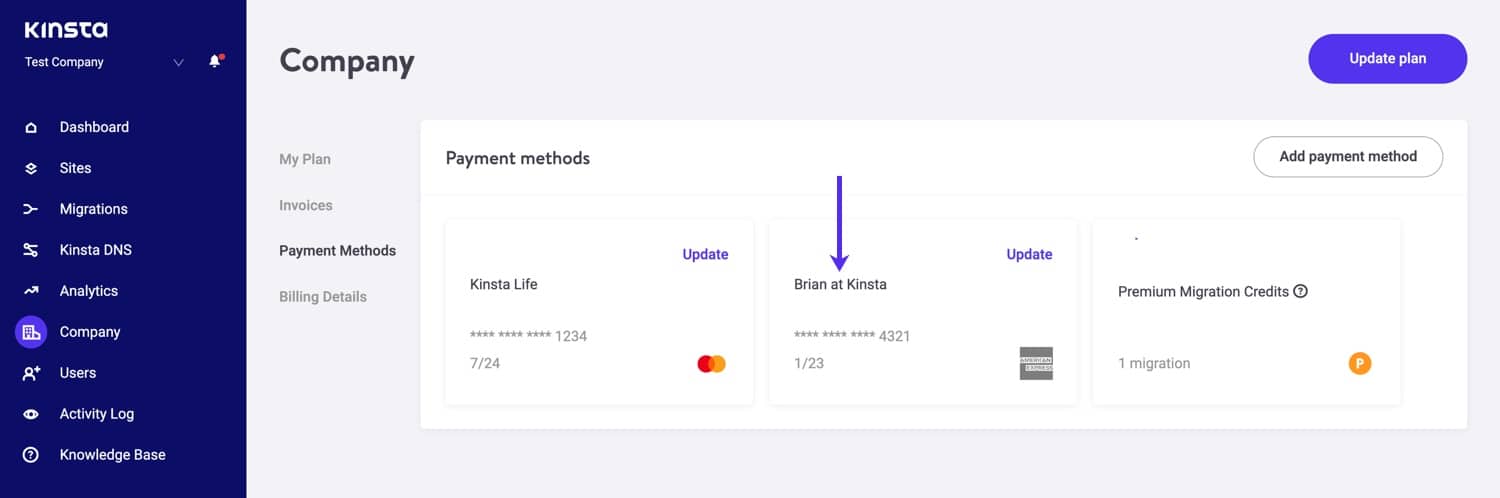Update the Brian at Kinsta card

click(x=1029, y=254)
